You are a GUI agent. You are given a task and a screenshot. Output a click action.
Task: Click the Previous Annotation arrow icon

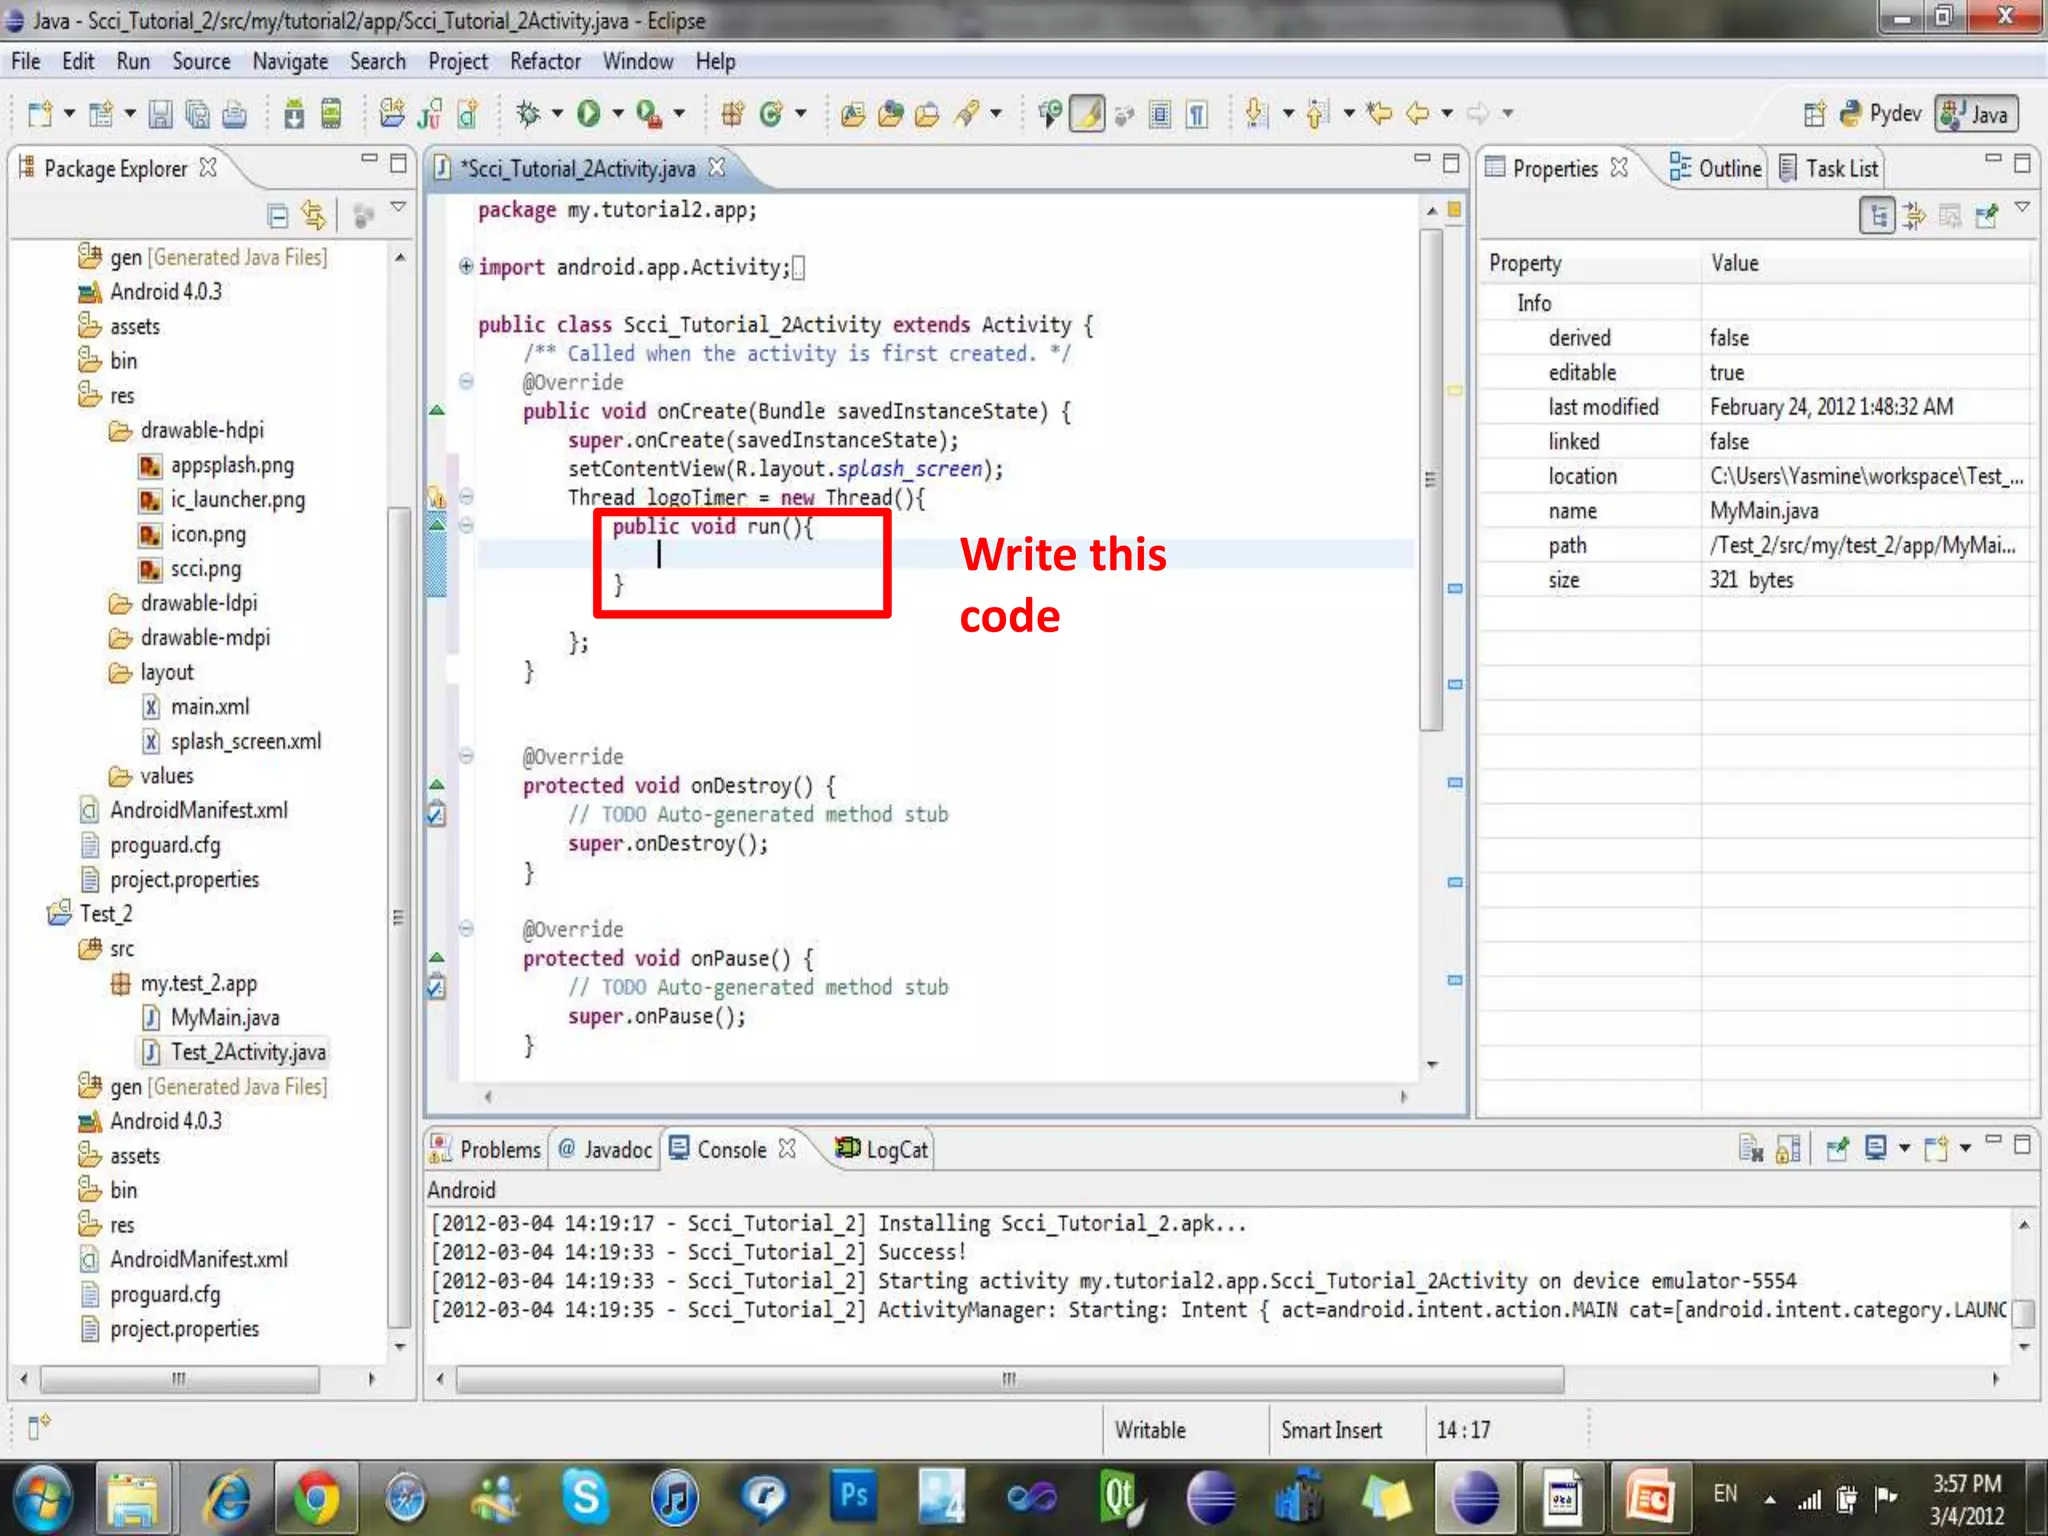coord(1318,114)
